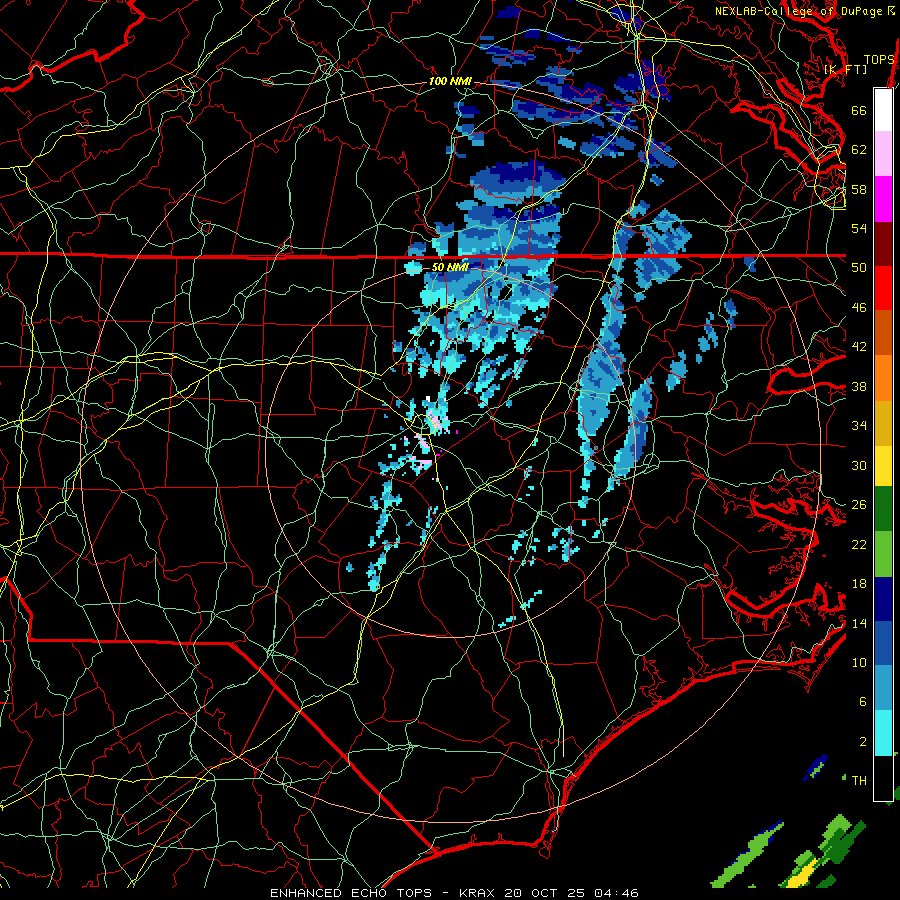900x900 pixels.
Task: Click the '50' legend value
Action: coord(859,268)
